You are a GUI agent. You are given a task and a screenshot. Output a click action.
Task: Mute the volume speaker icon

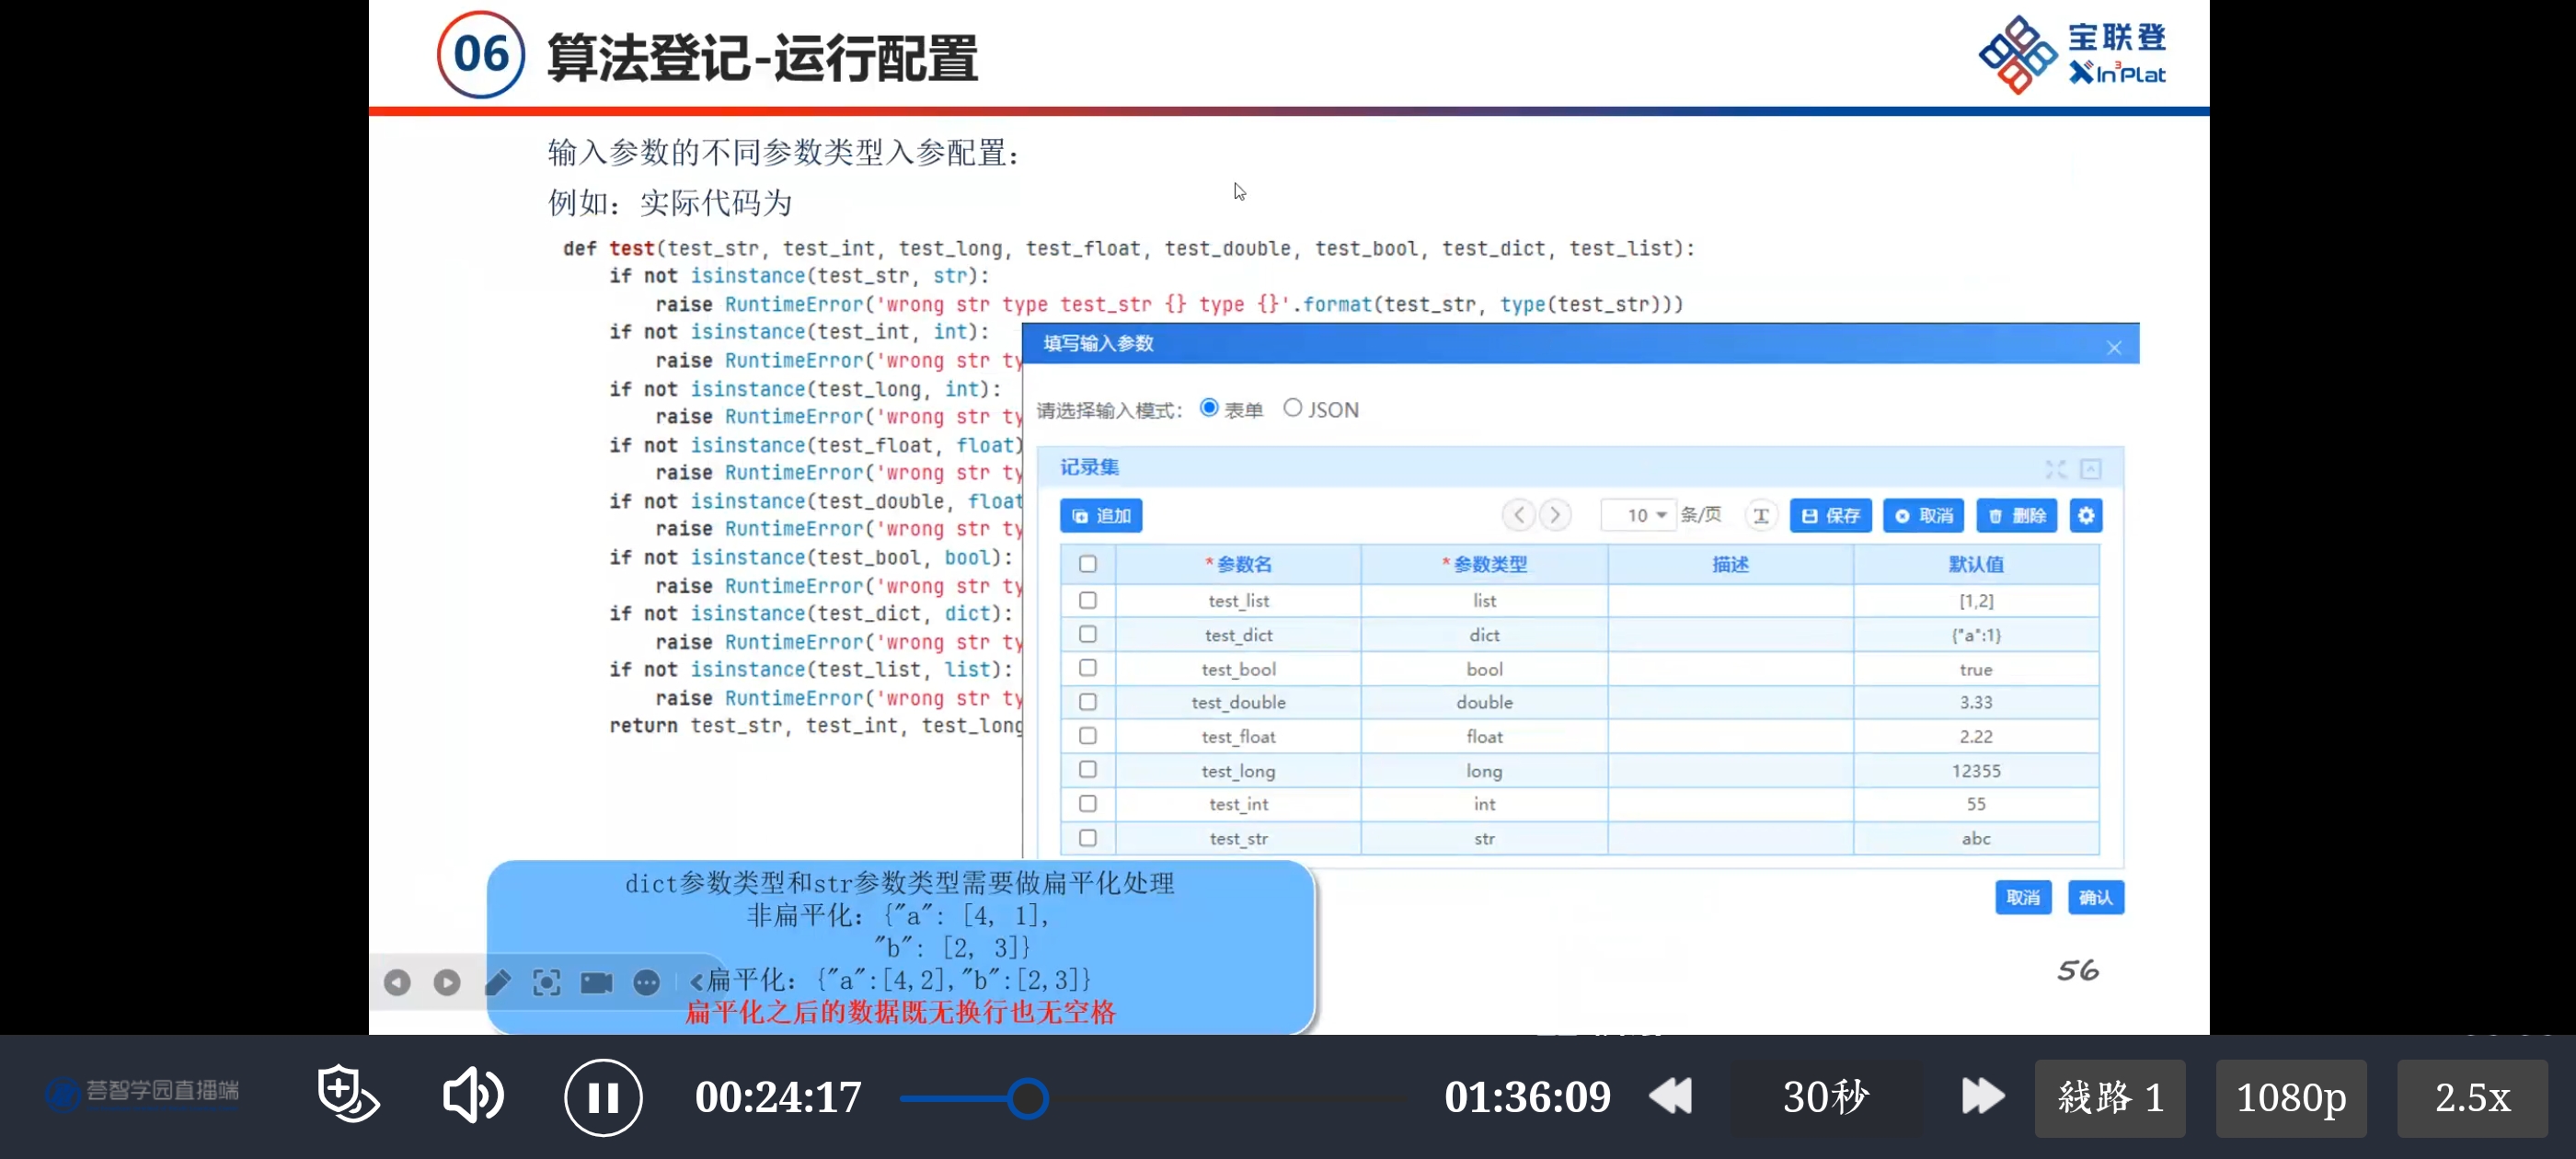(472, 1095)
